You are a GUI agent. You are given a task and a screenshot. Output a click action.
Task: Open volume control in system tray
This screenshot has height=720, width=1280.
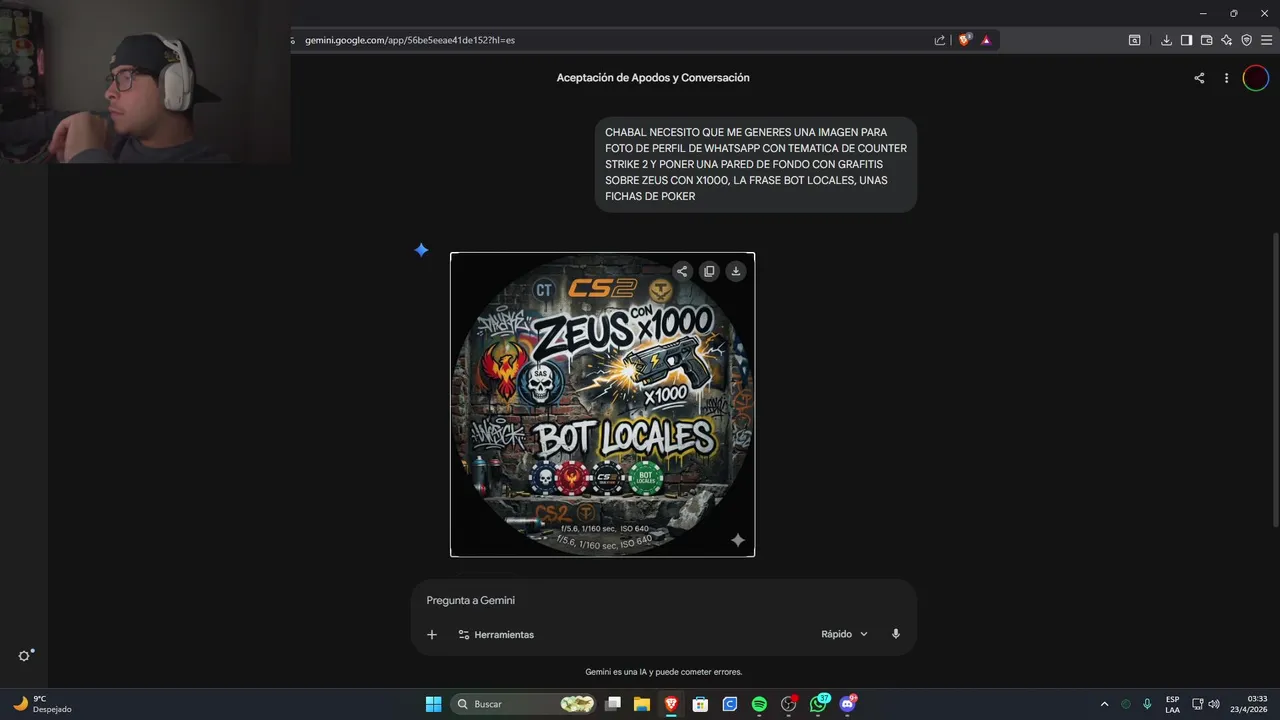pos(1214,704)
